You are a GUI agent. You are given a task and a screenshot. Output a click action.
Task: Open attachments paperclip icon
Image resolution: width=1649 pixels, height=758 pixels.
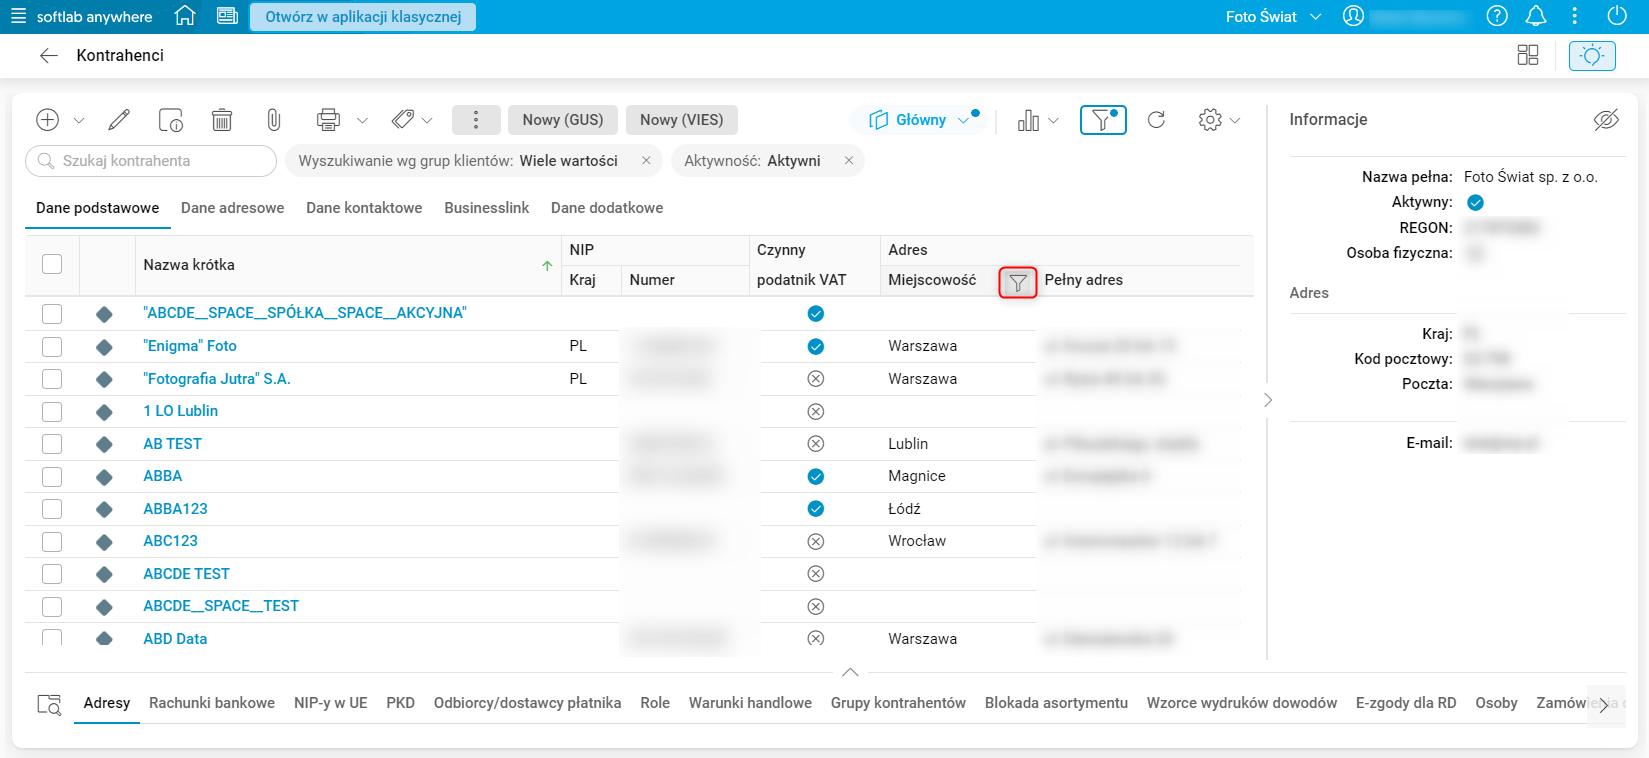pos(274,120)
